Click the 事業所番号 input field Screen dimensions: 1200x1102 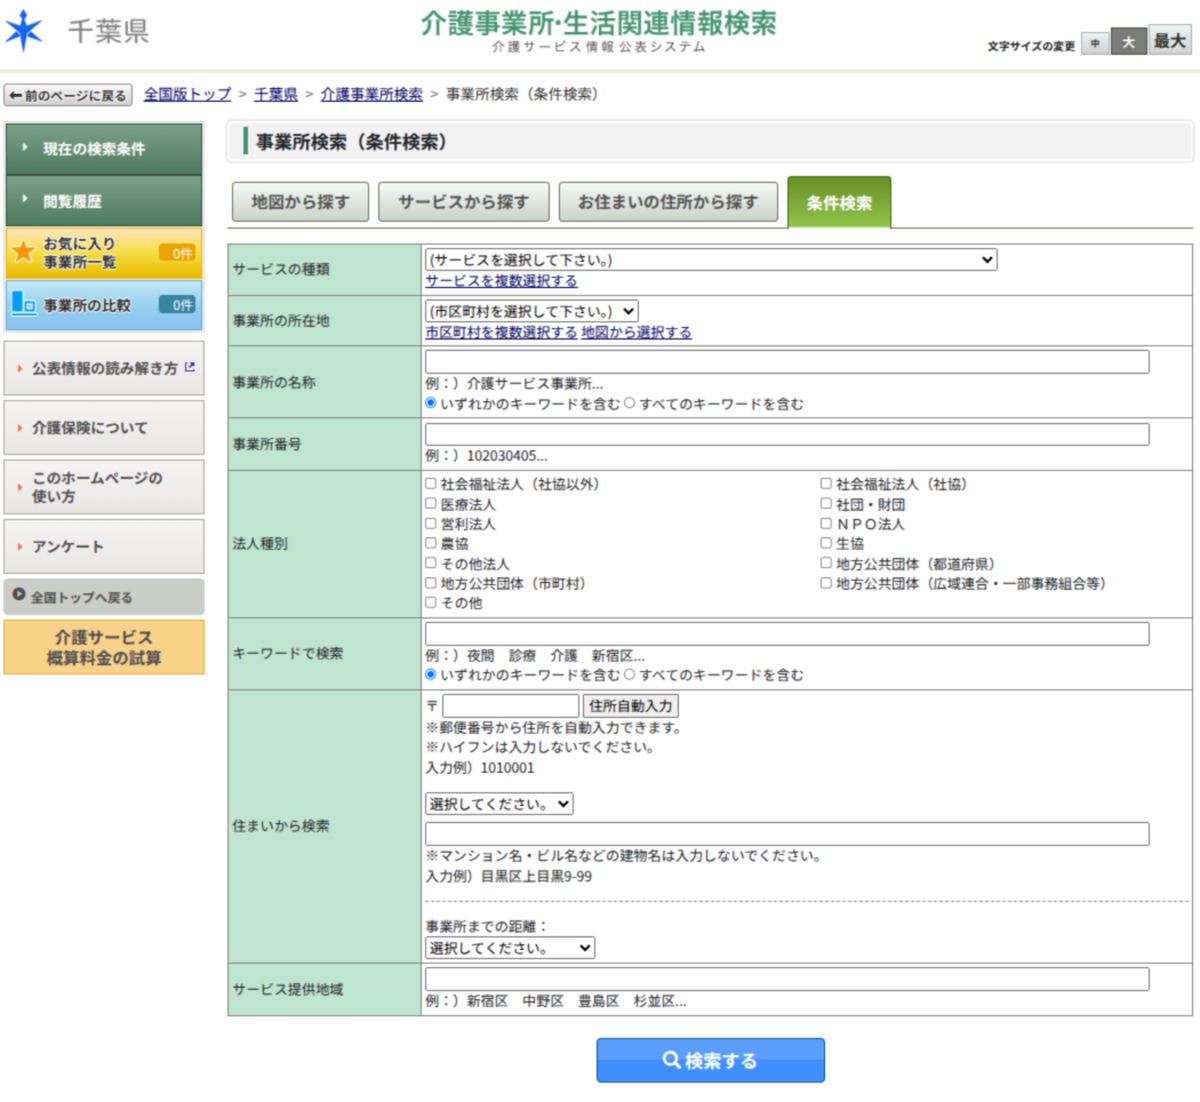coord(787,434)
